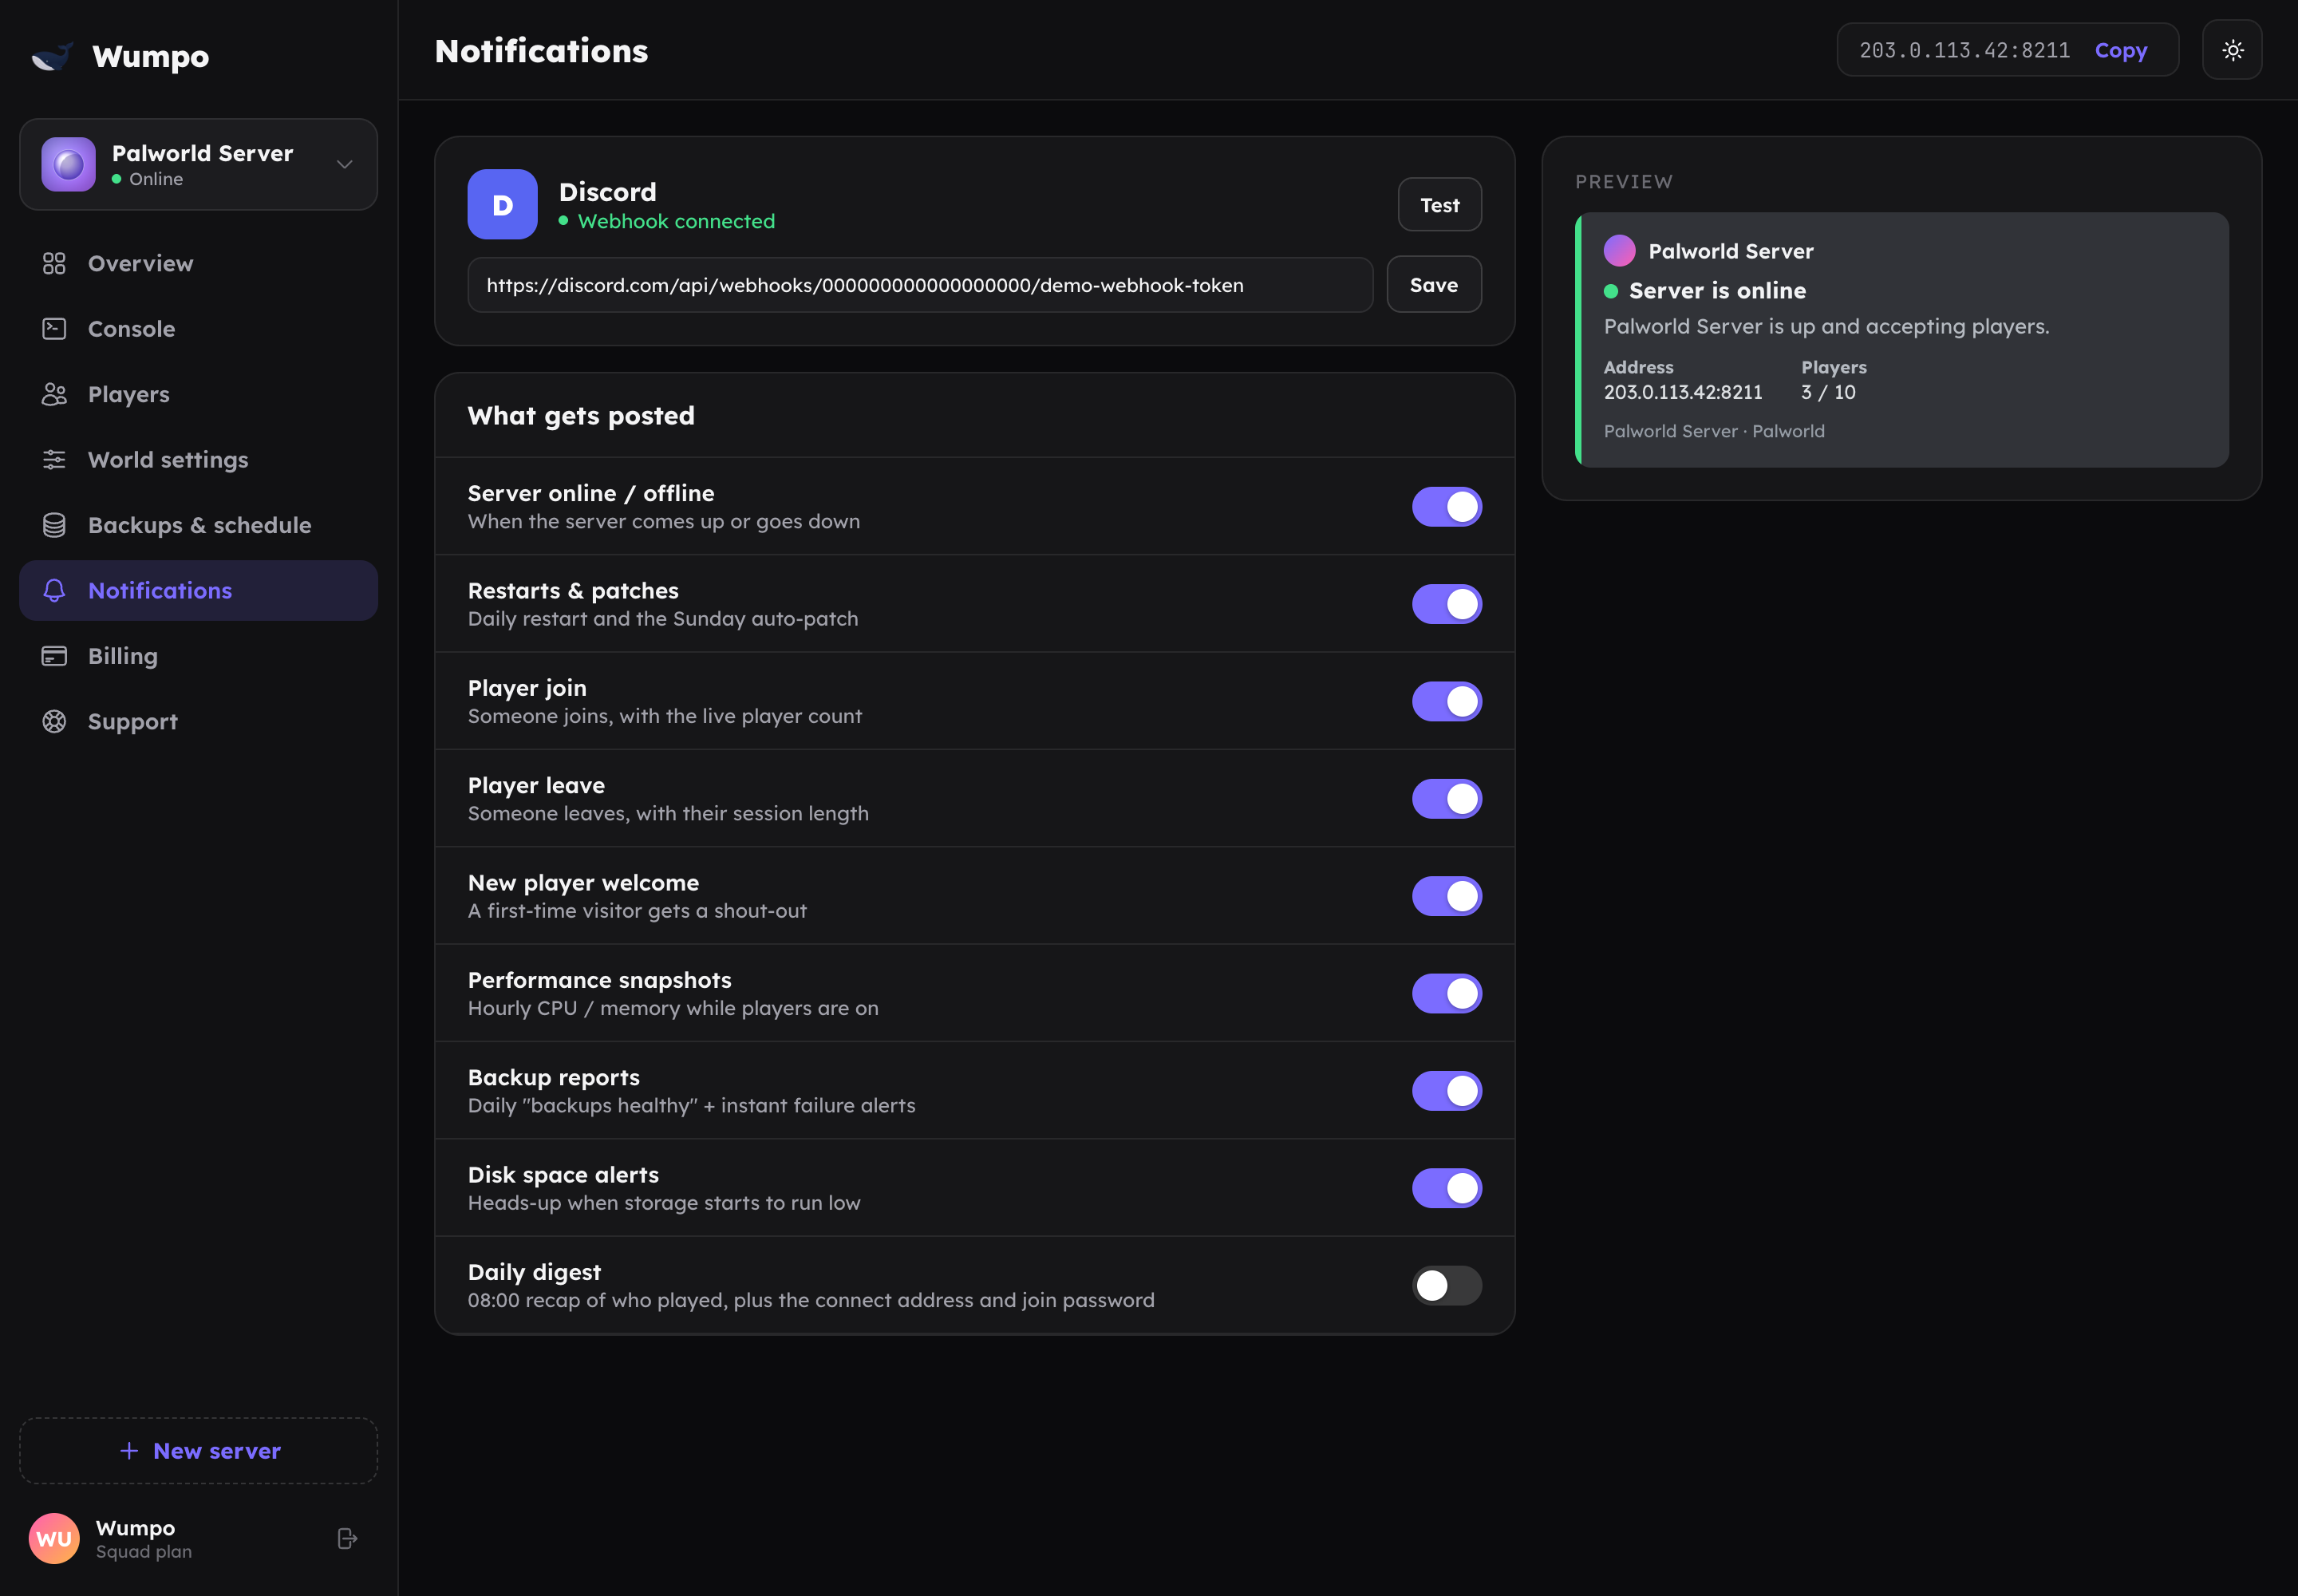Image resolution: width=2298 pixels, height=1596 pixels.
Task: Focus the Discord webhook URL field
Action: [920, 285]
